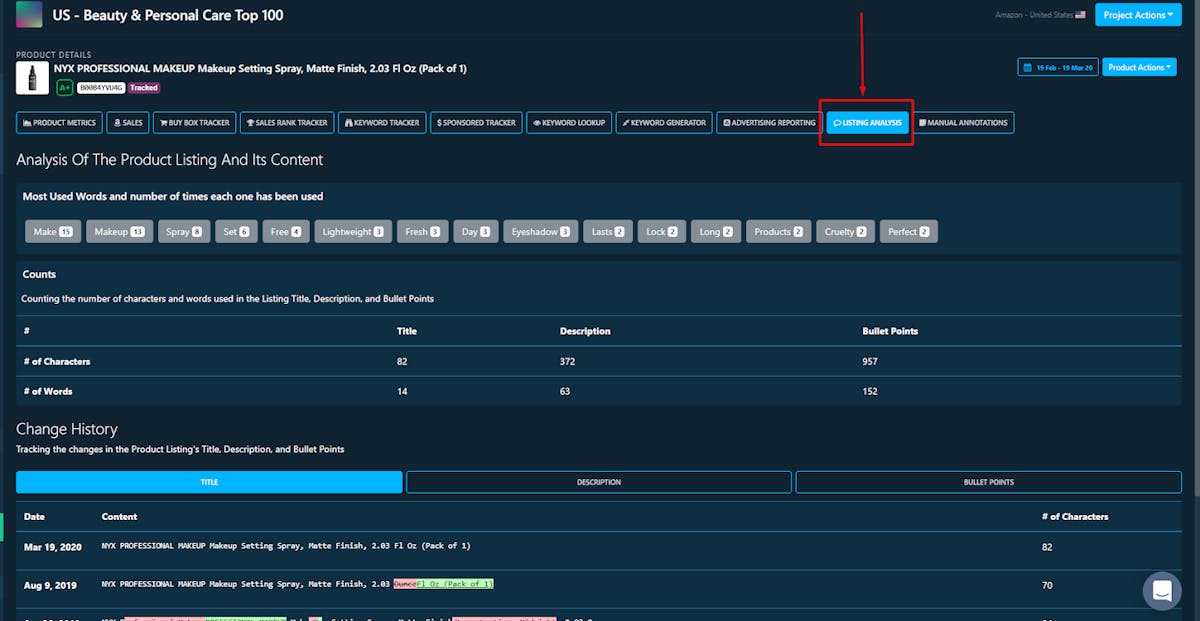Switch to the Sponsored Tracker tab

pyautogui.click(x=476, y=123)
